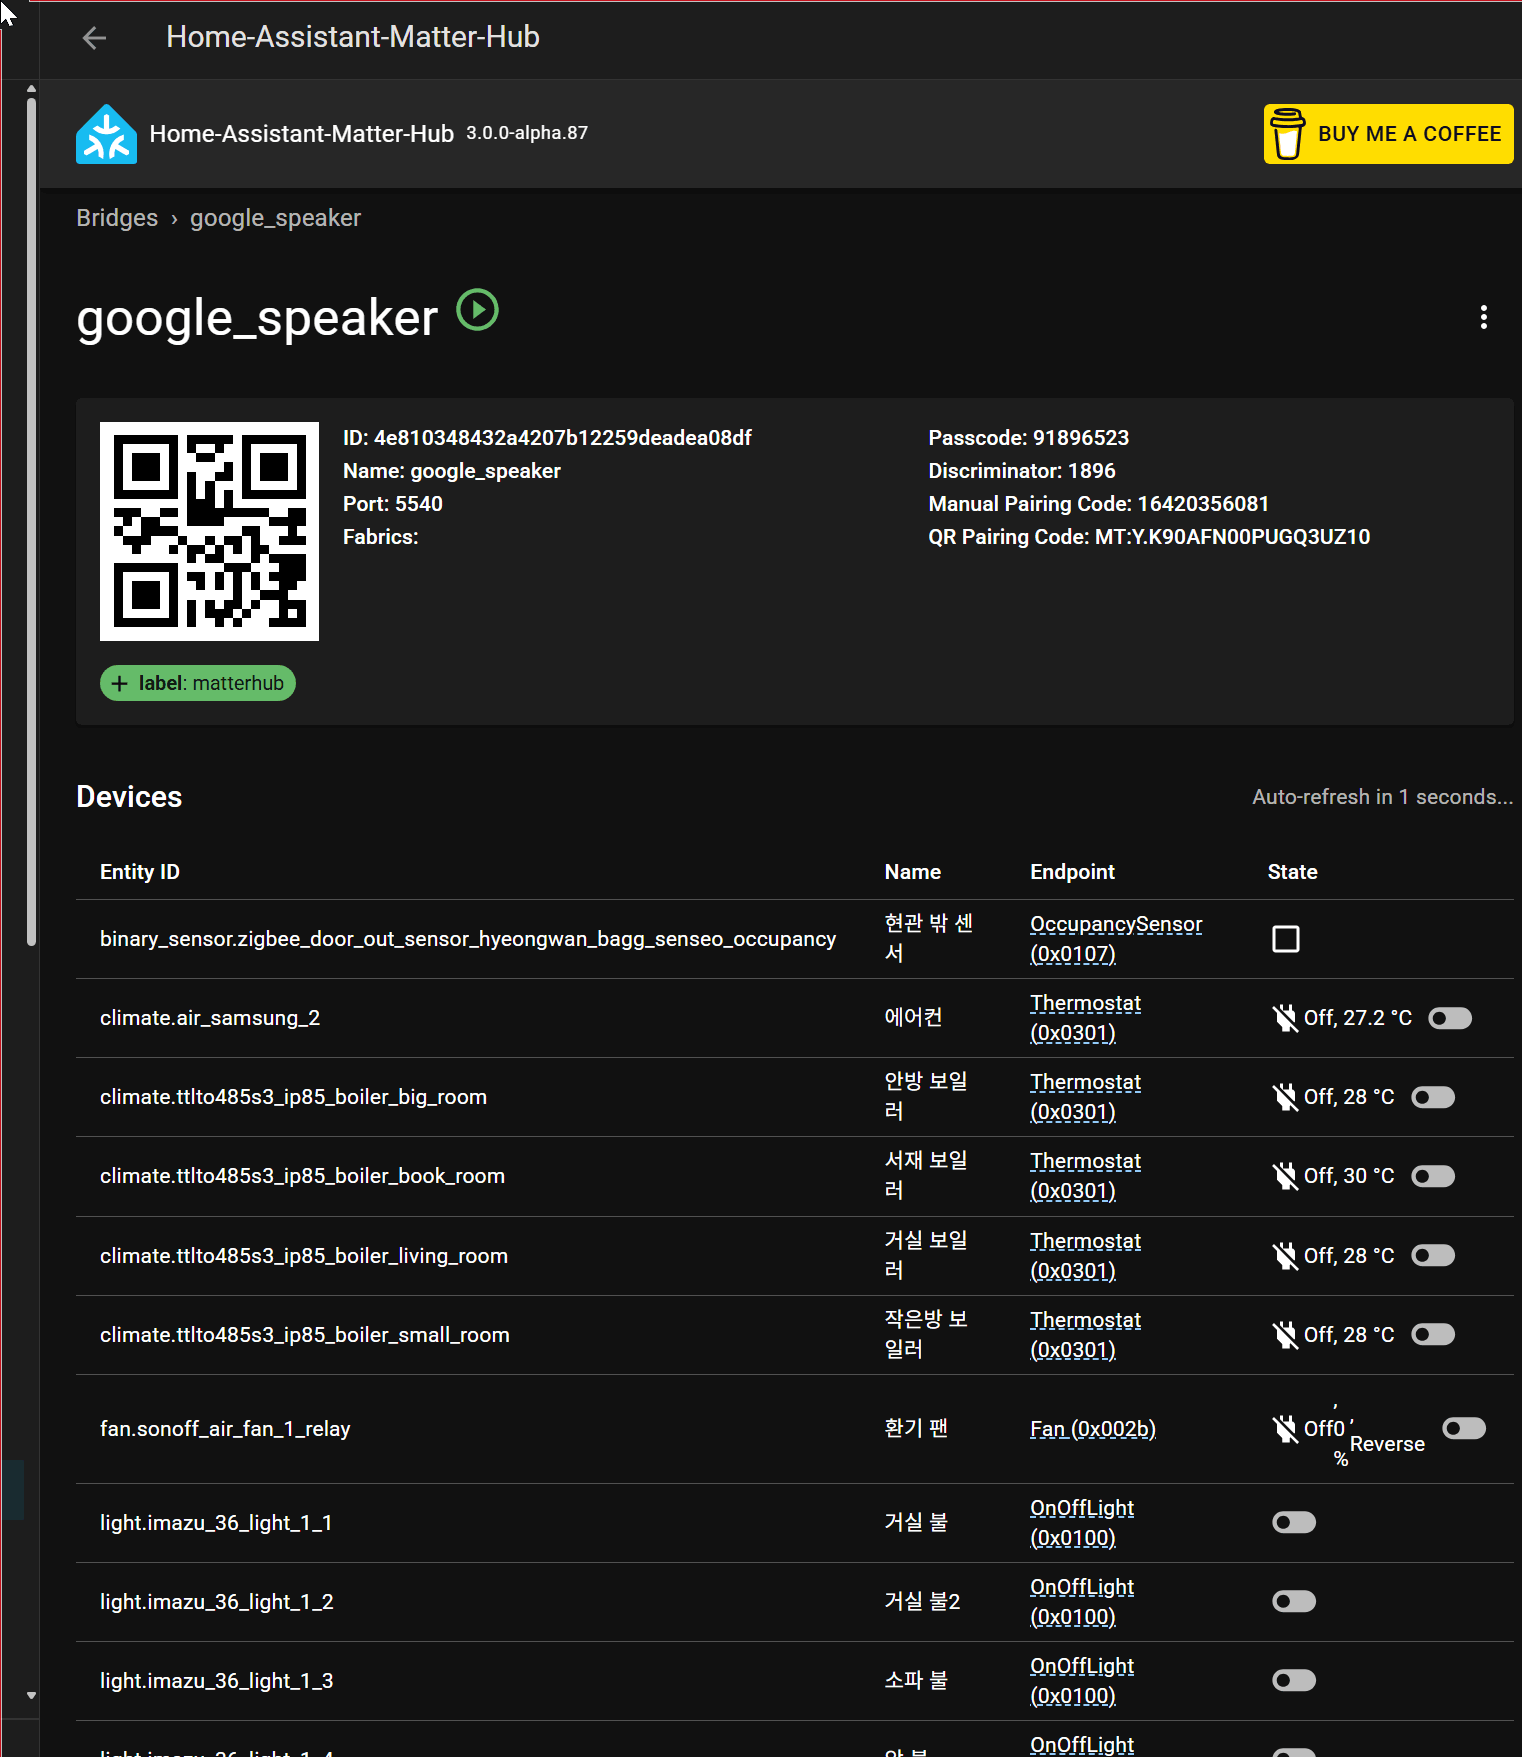Screen dimensions: 1522x1757
Task: Check the occupancy sensor state checkbox
Action: pyautogui.click(x=1286, y=939)
